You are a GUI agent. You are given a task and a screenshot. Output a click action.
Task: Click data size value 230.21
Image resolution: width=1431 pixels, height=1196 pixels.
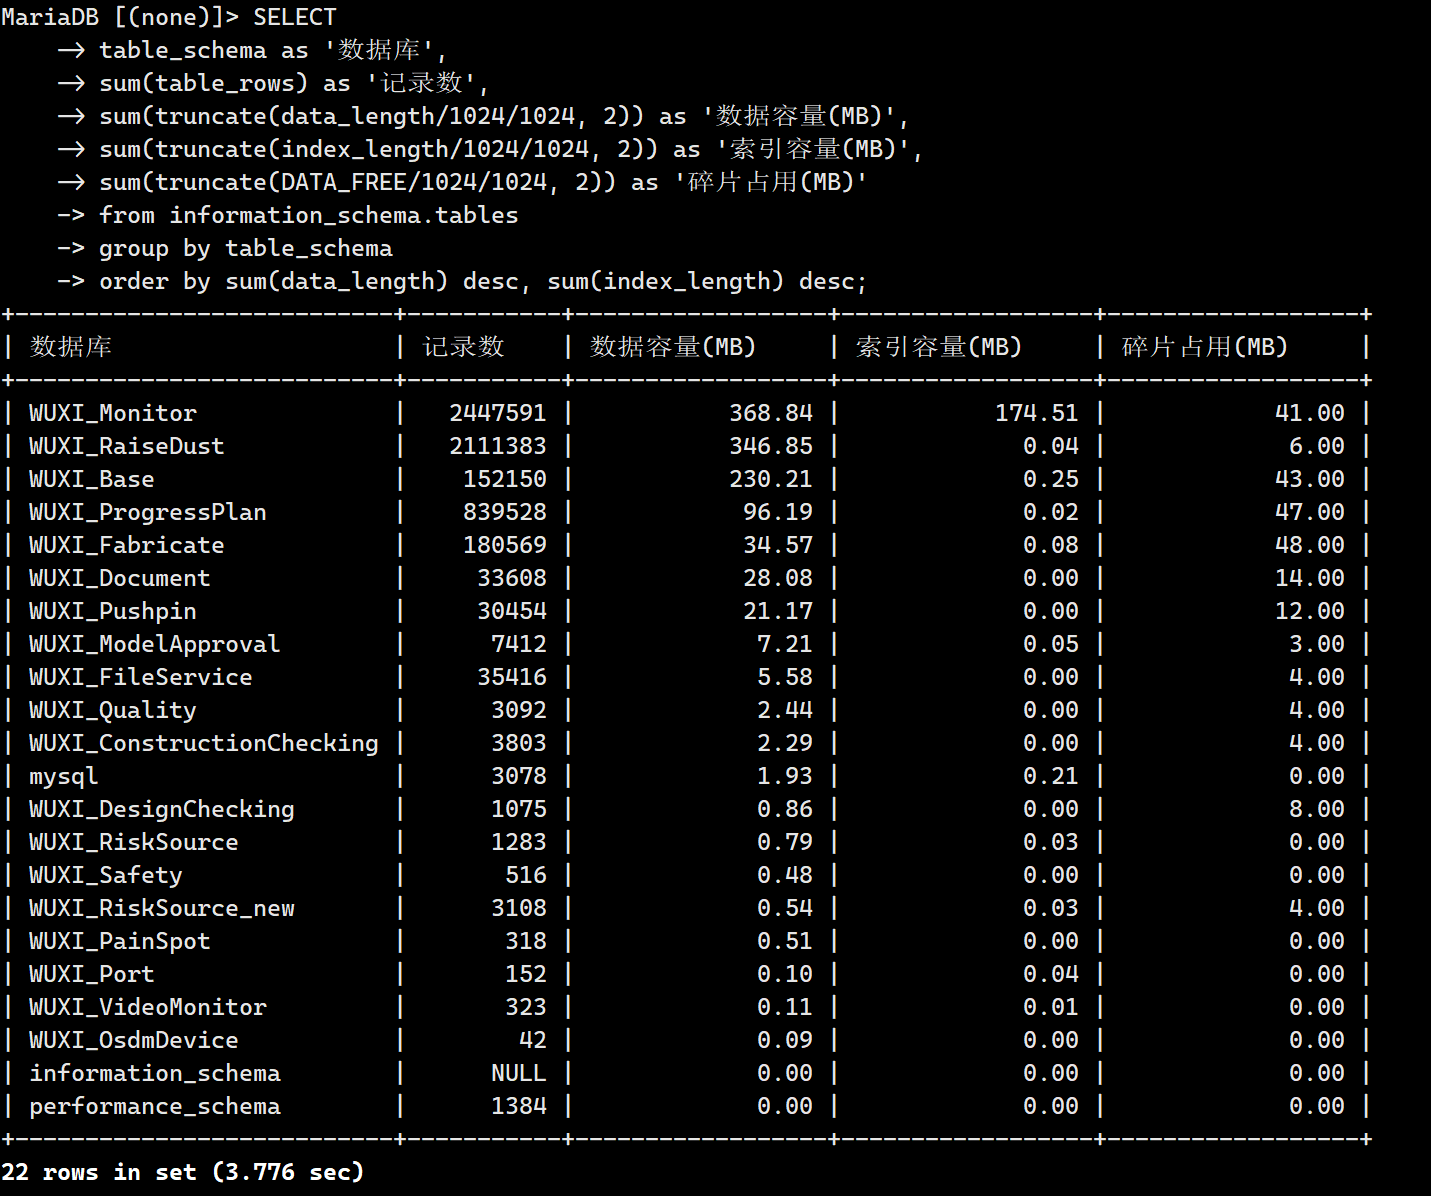click(771, 479)
